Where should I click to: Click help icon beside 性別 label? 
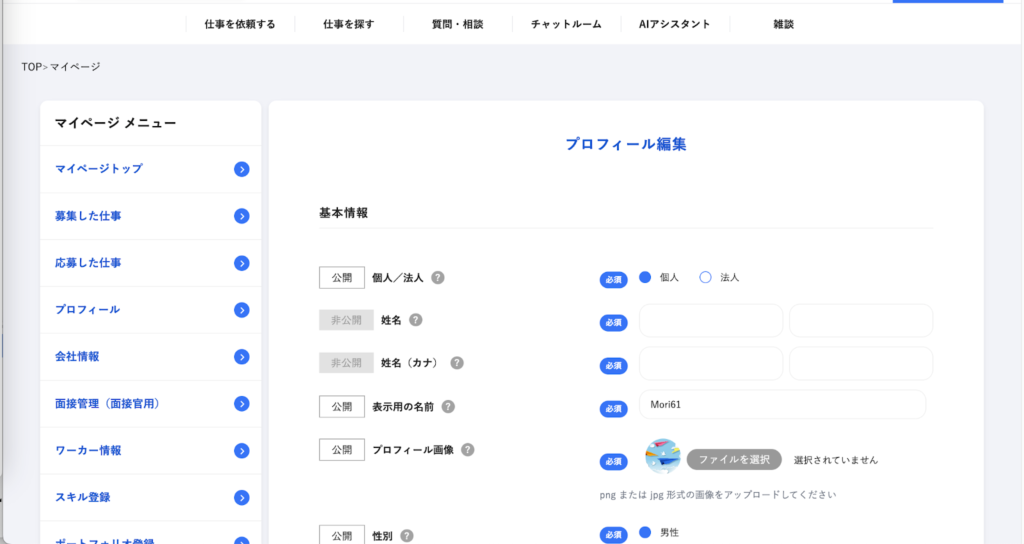pyautogui.click(x=407, y=536)
